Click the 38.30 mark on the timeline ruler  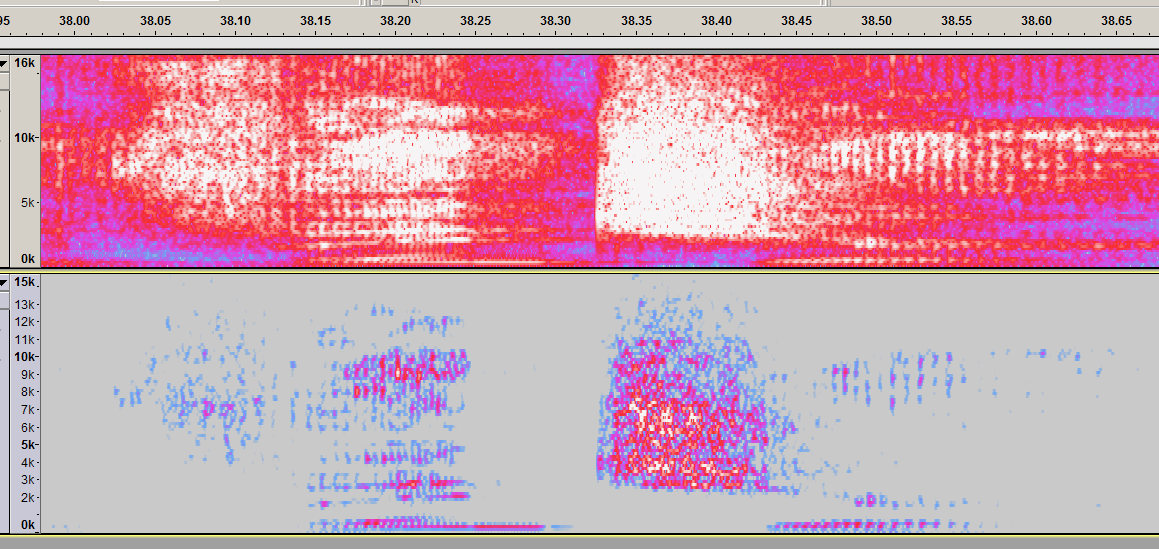pos(555,21)
